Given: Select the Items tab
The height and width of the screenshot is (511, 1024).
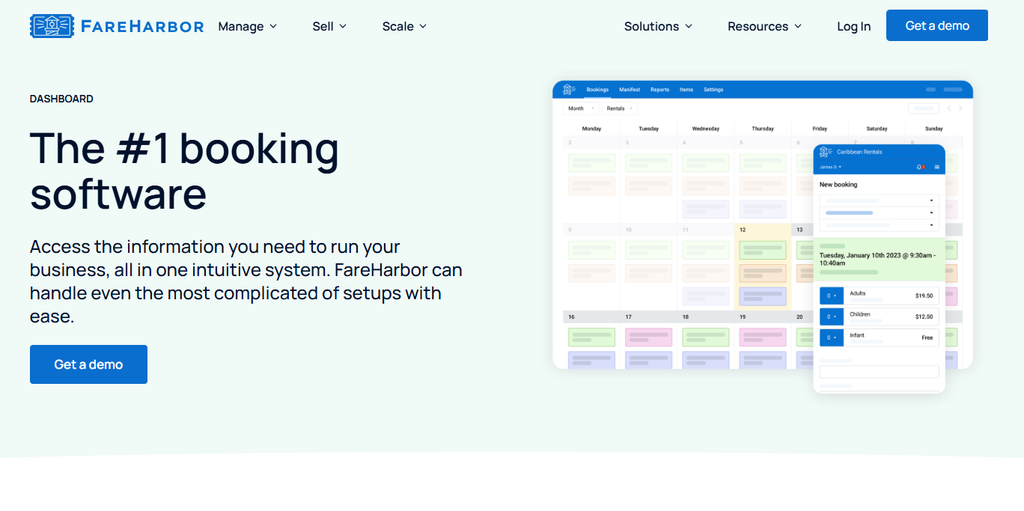Looking at the screenshot, I should tap(686, 90).
